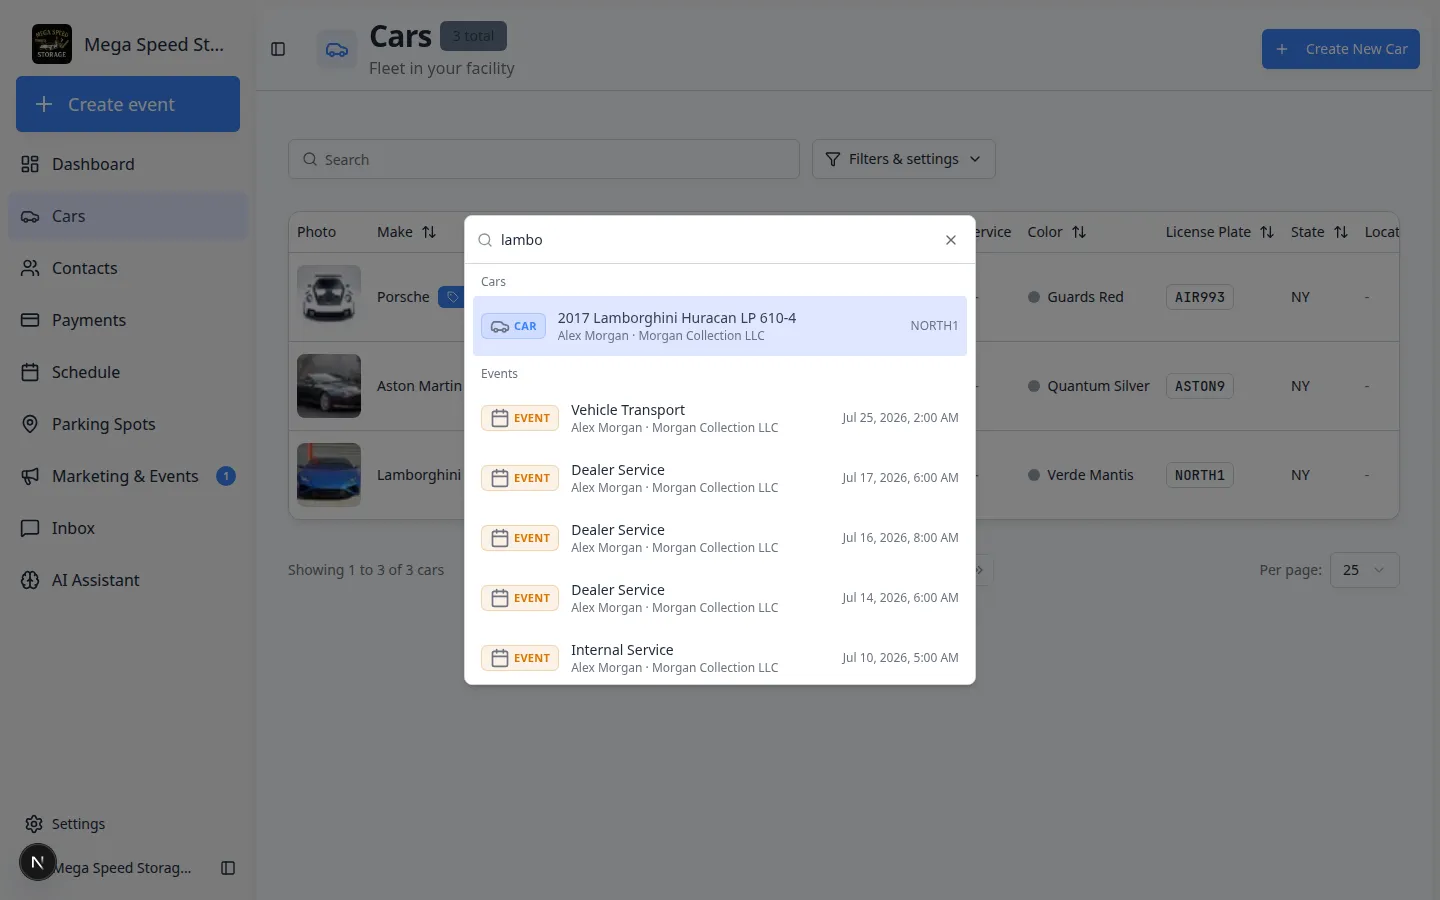Click the Verde Mantis color dot
The image size is (1440, 900).
1034,475
